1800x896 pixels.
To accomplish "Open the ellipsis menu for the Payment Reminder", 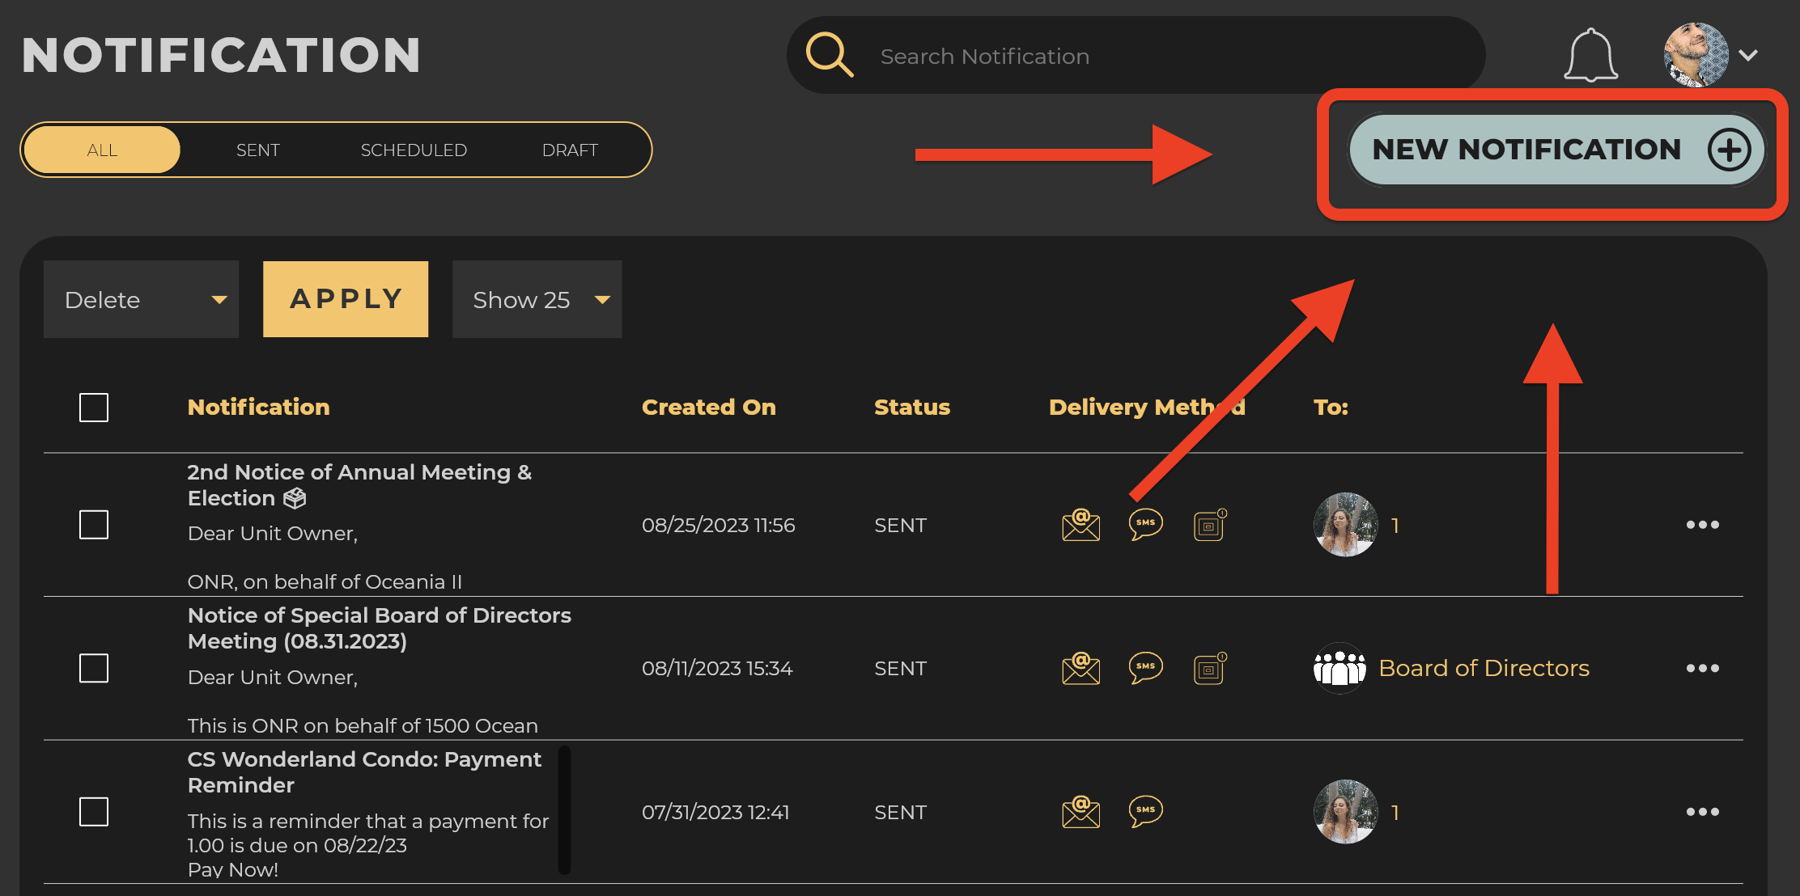I will point(1703,812).
